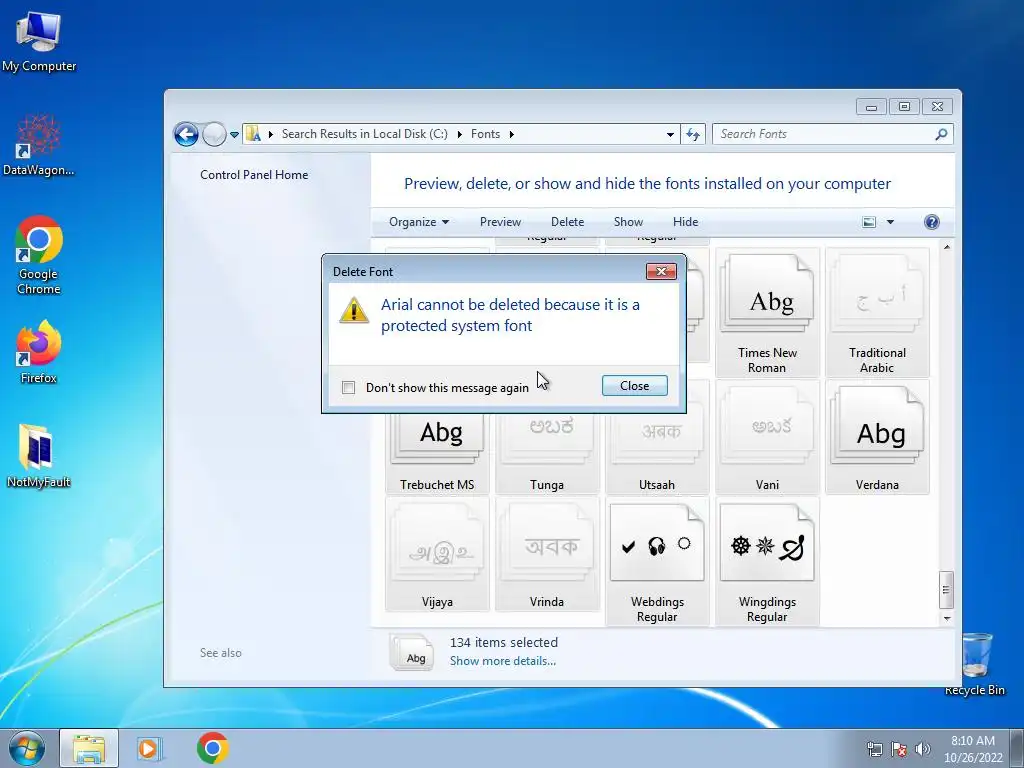Image resolution: width=1024 pixels, height=768 pixels.
Task: Select the Verdana font icon
Action: pos(877,437)
